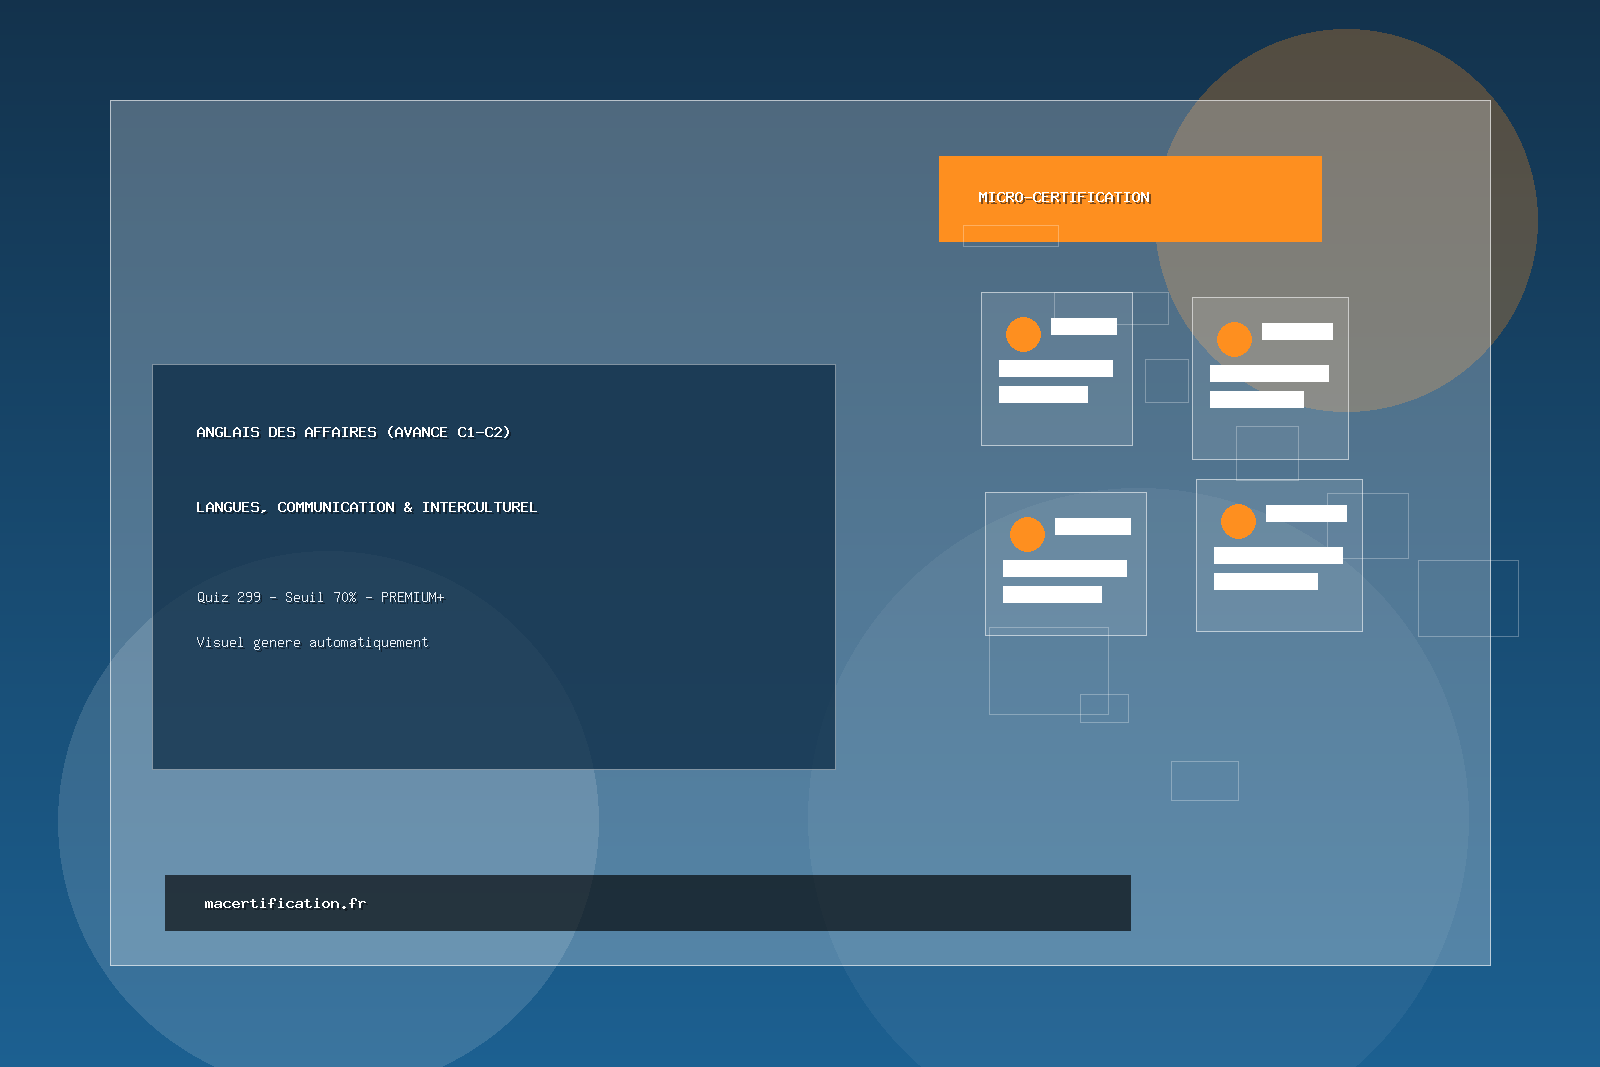Image resolution: width=1600 pixels, height=1067 pixels.
Task: Click the short white title bar in the top-left card
Action: tap(1083, 326)
